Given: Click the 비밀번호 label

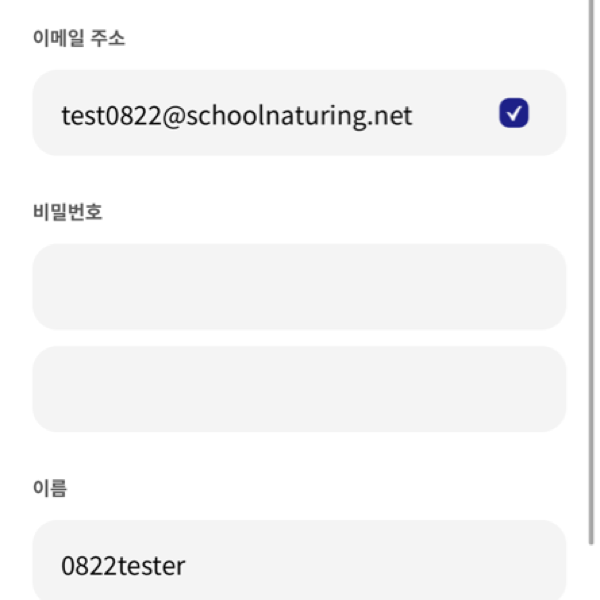Looking at the screenshot, I should click(68, 212).
